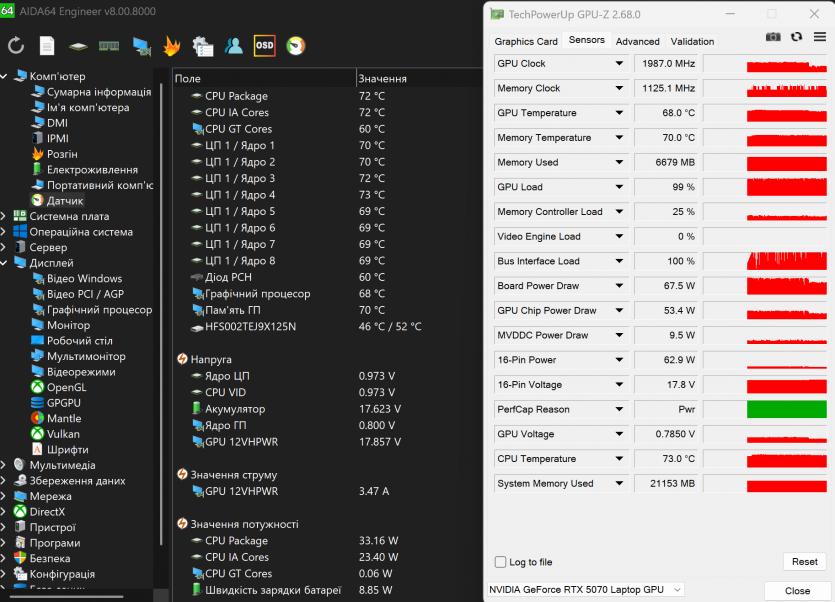Open the OSD panel toolbar icon

[264, 45]
